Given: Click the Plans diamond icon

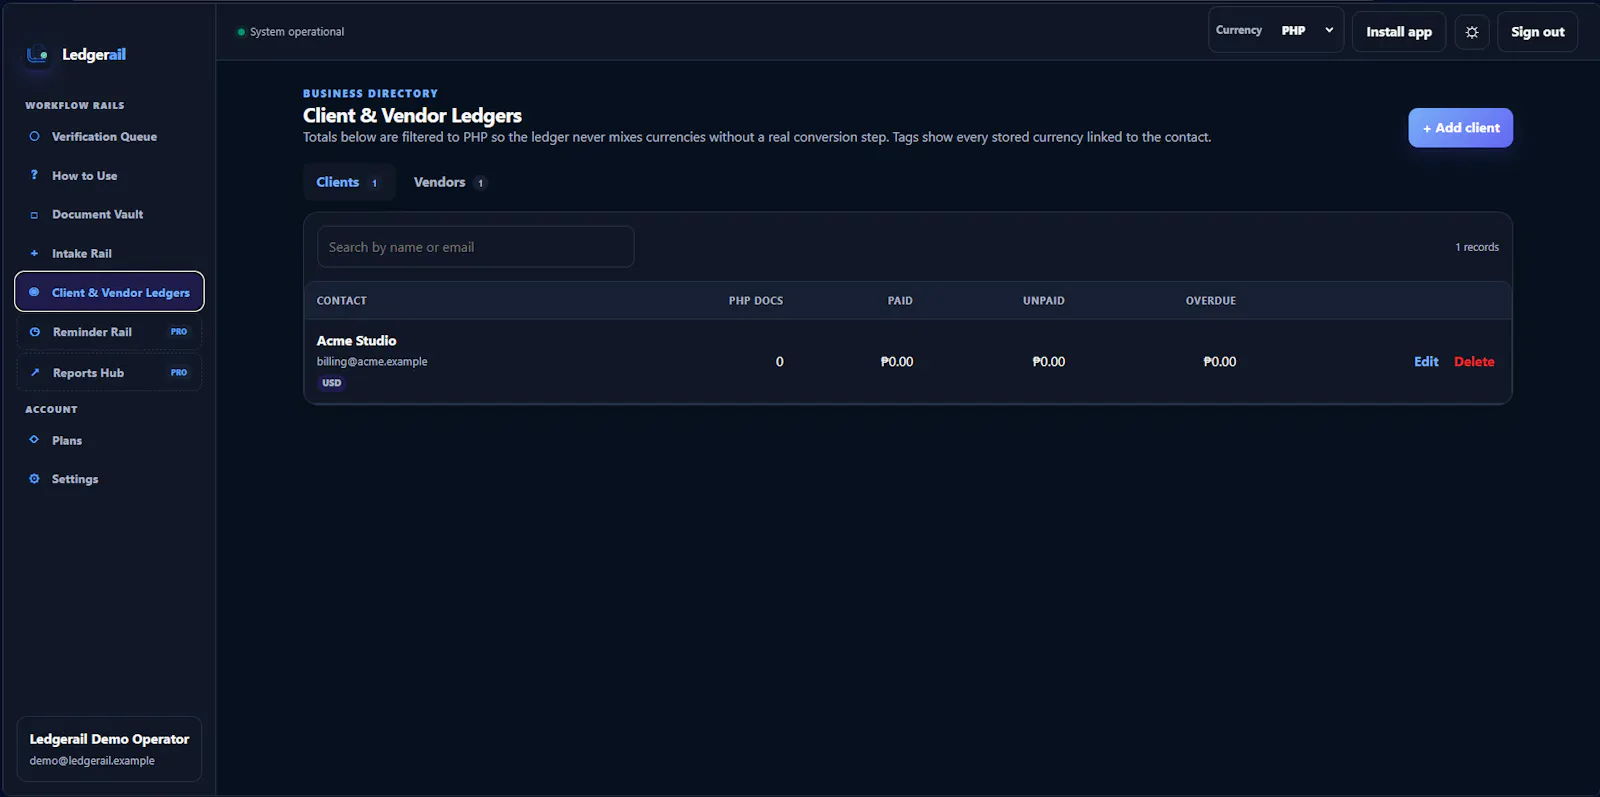Looking at the screenshot, I should [34, 440].
